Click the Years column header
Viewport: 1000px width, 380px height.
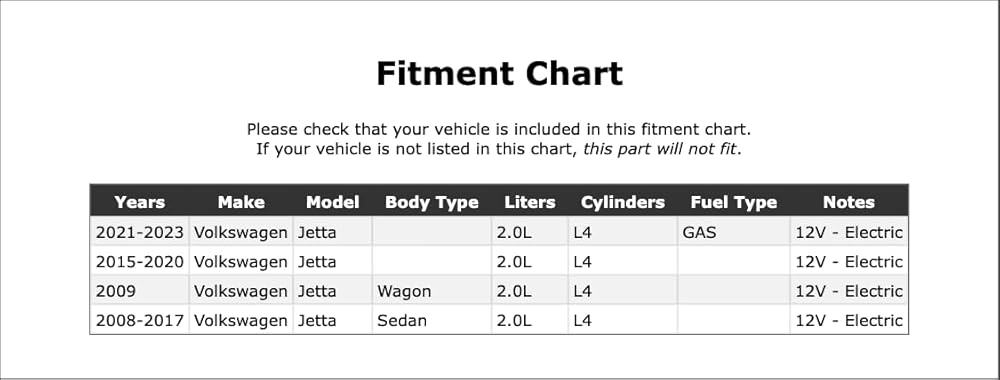[140, 202]
